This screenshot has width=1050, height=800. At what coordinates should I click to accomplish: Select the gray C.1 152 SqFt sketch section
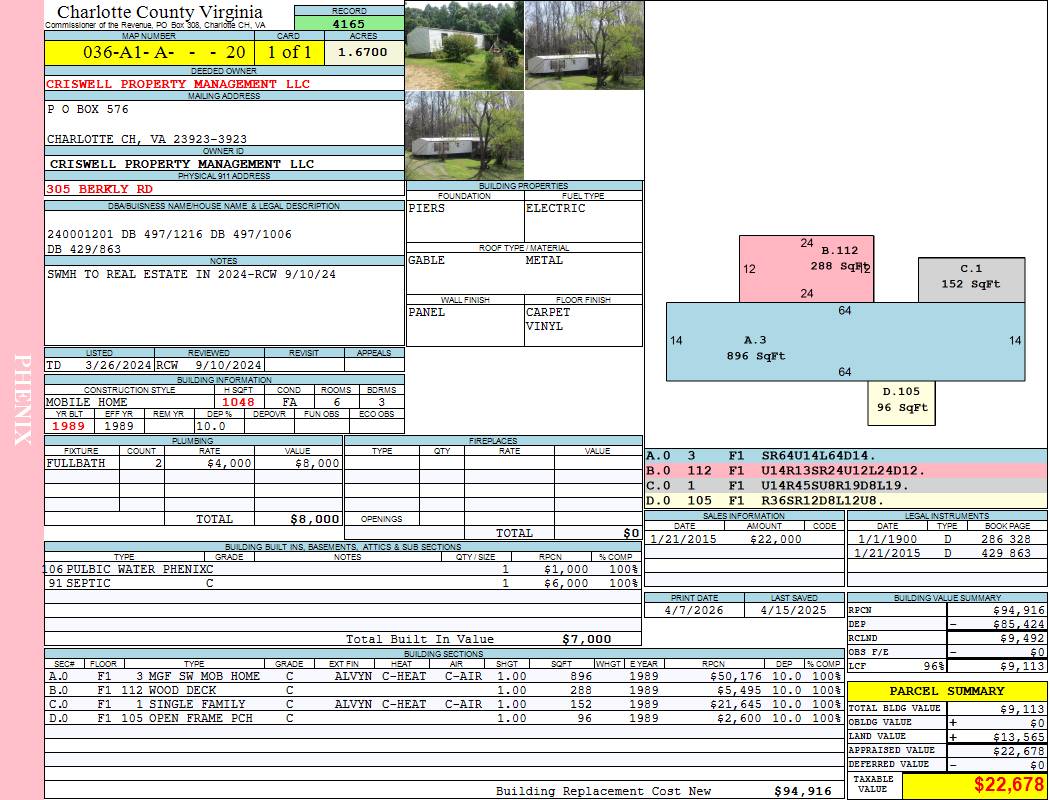(x=971, y=279)
